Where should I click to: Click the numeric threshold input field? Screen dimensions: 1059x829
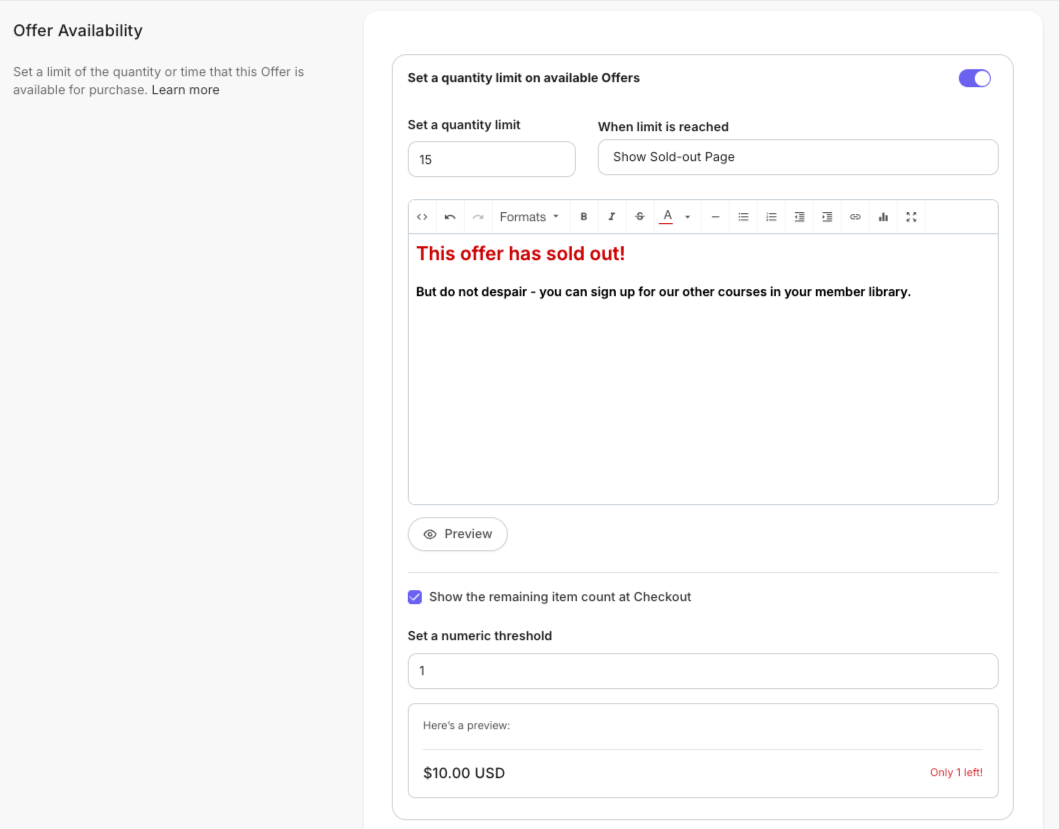pos(702,671)
